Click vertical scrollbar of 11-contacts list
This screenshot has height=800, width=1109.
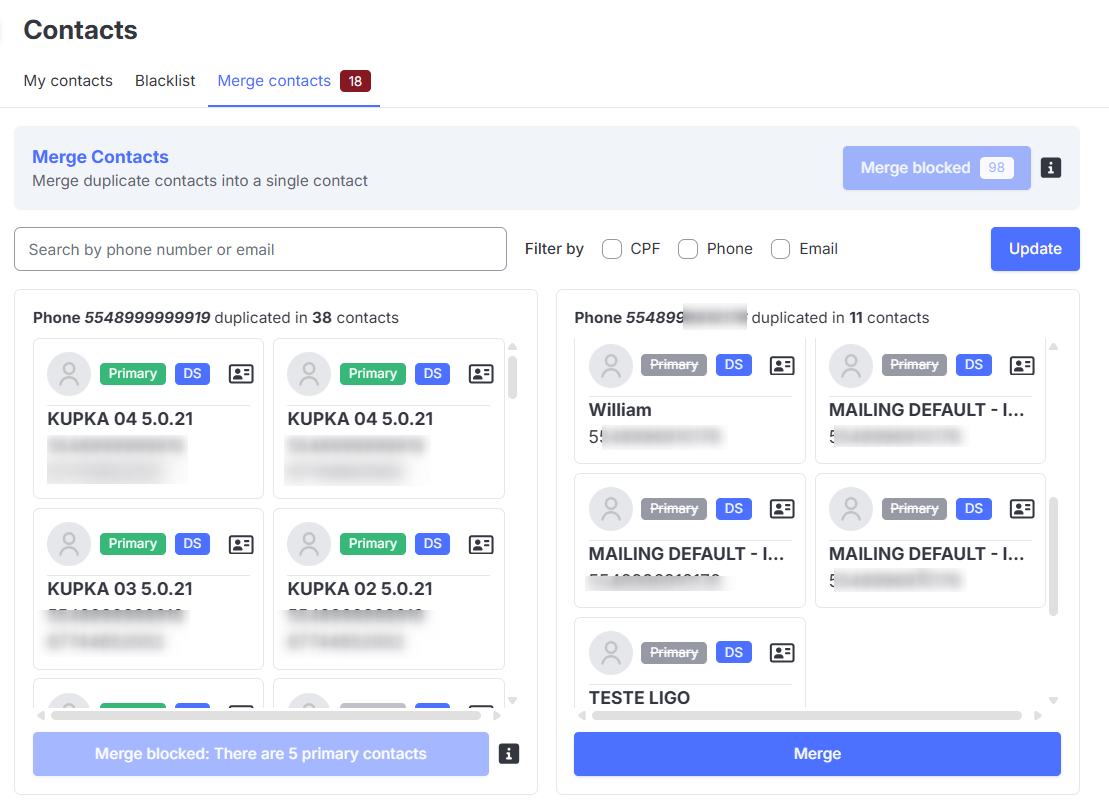pyautogui.click(x=1053, y=556)
